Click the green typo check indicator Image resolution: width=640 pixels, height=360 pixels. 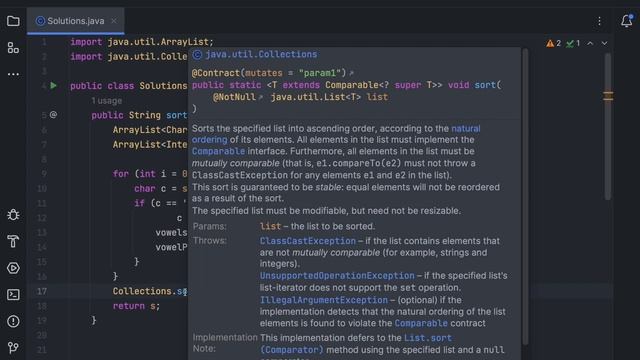[x=573, y=43]
